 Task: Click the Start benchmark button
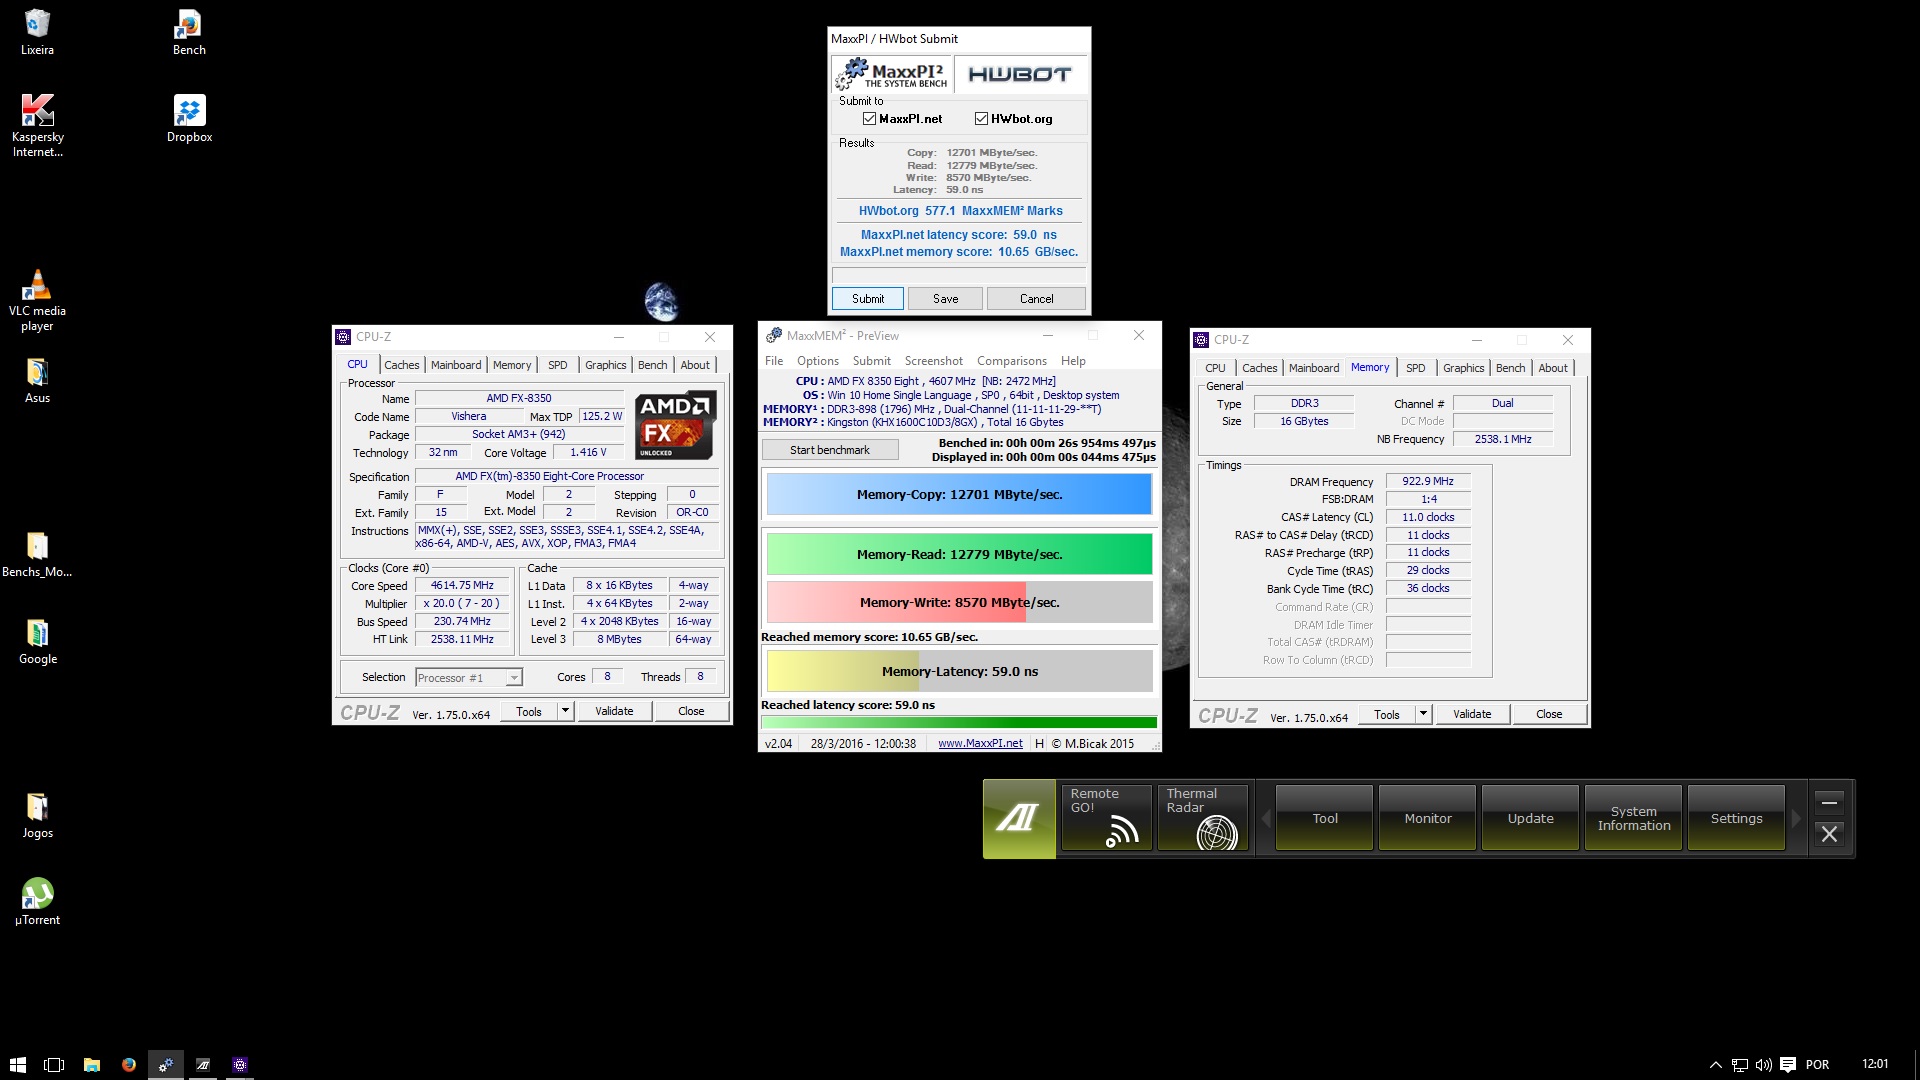[x=830, y=450]
